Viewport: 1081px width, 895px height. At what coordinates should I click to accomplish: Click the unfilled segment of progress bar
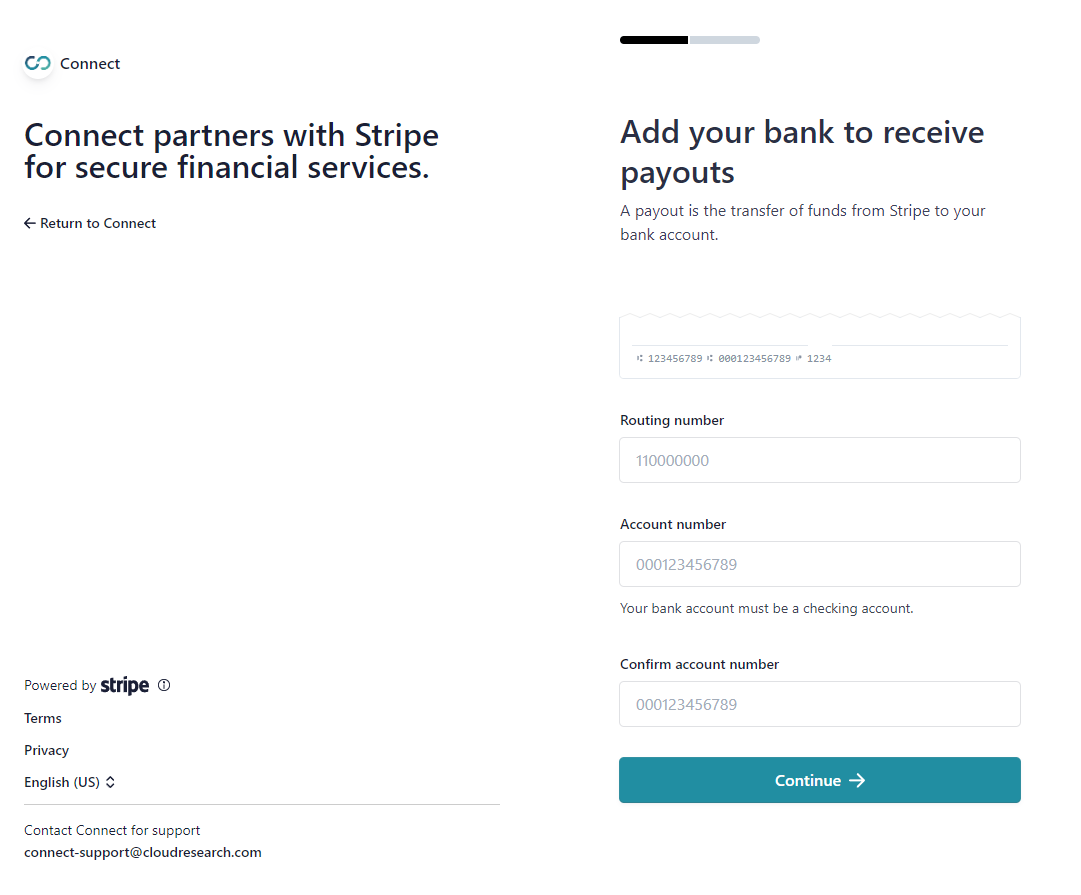point(725,40)
